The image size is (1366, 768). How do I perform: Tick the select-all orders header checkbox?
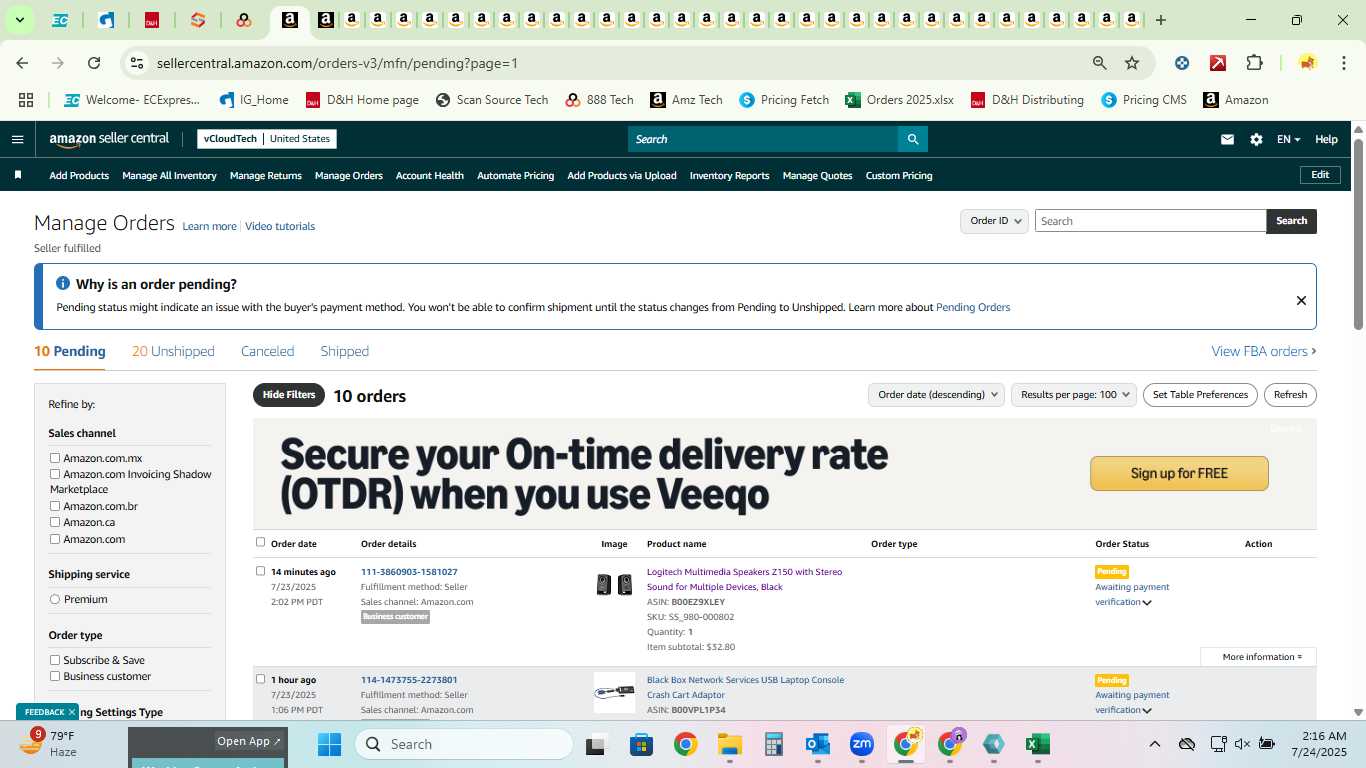(260, 542)
